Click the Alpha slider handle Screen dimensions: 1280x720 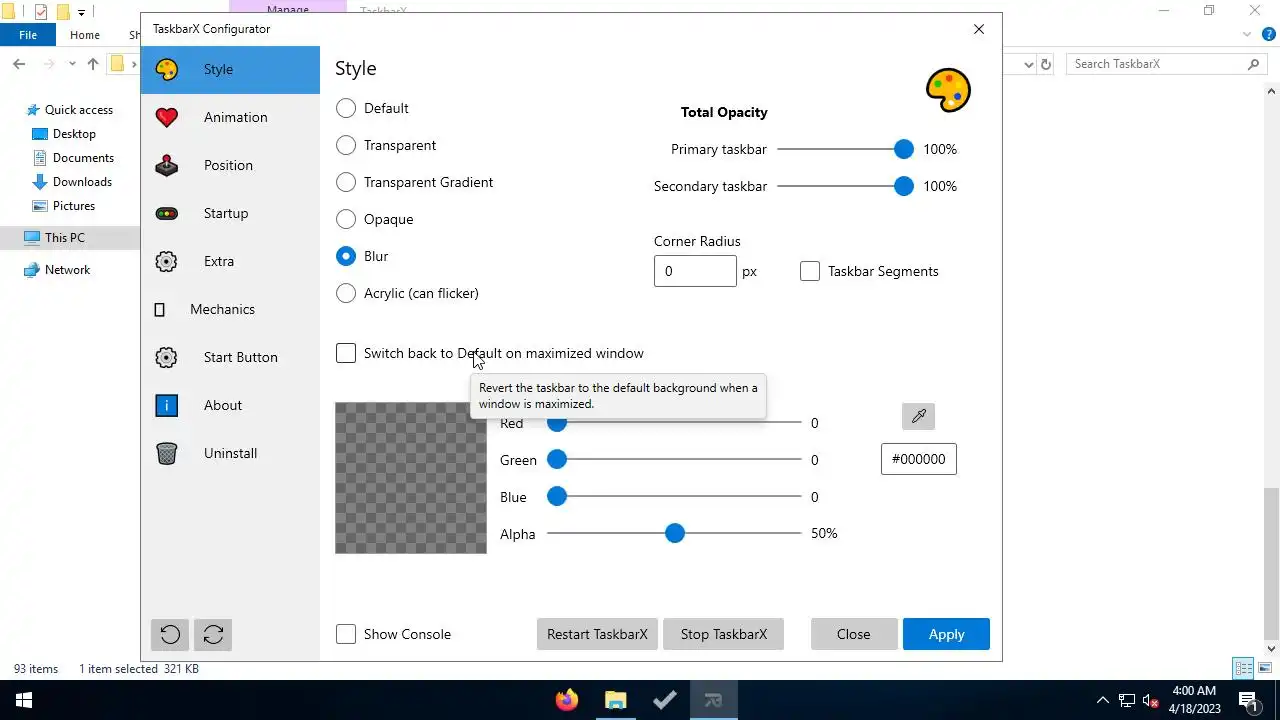click(x=675, y=534)
